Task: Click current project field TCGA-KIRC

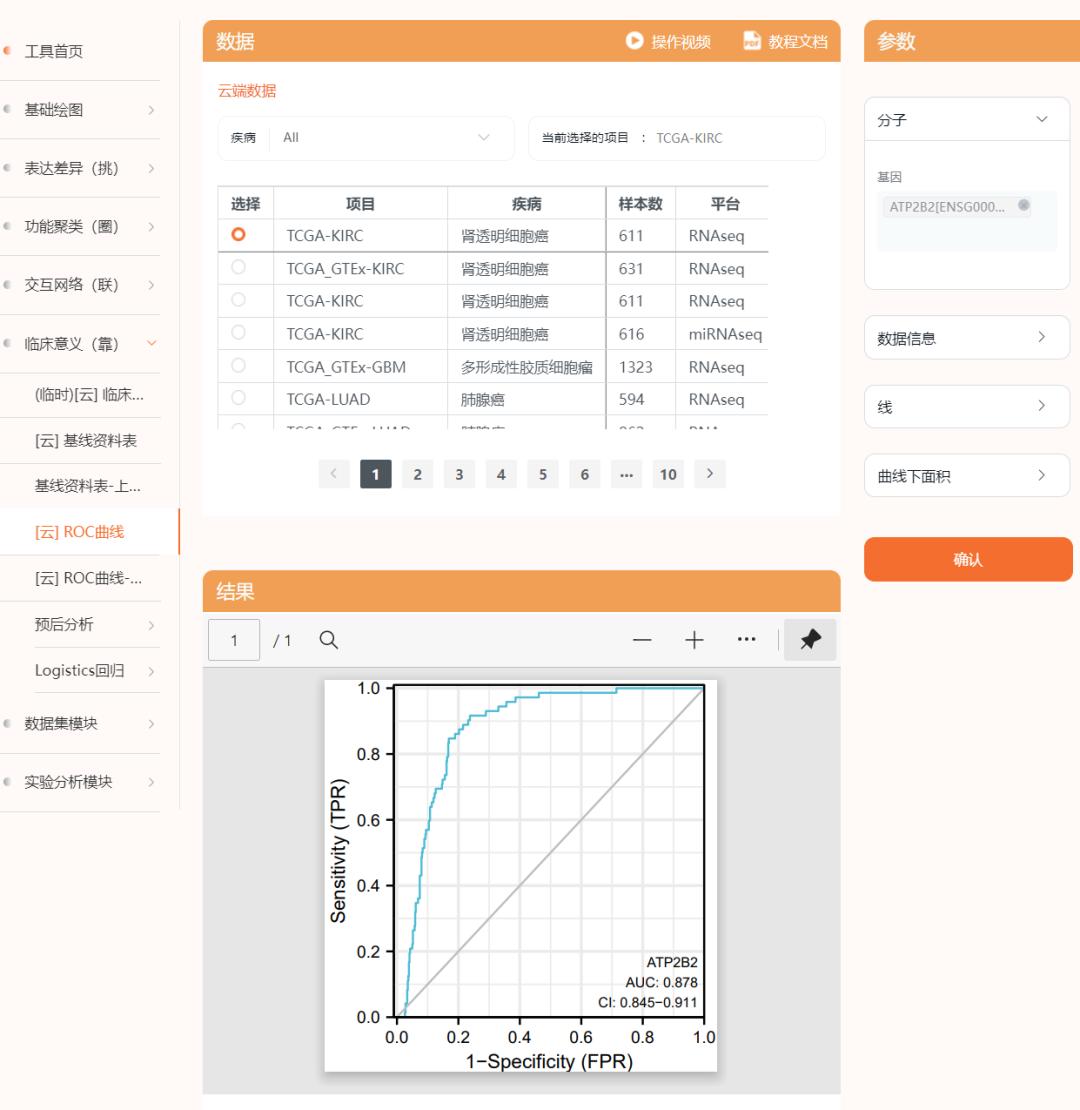Action: tap(677, 138)
